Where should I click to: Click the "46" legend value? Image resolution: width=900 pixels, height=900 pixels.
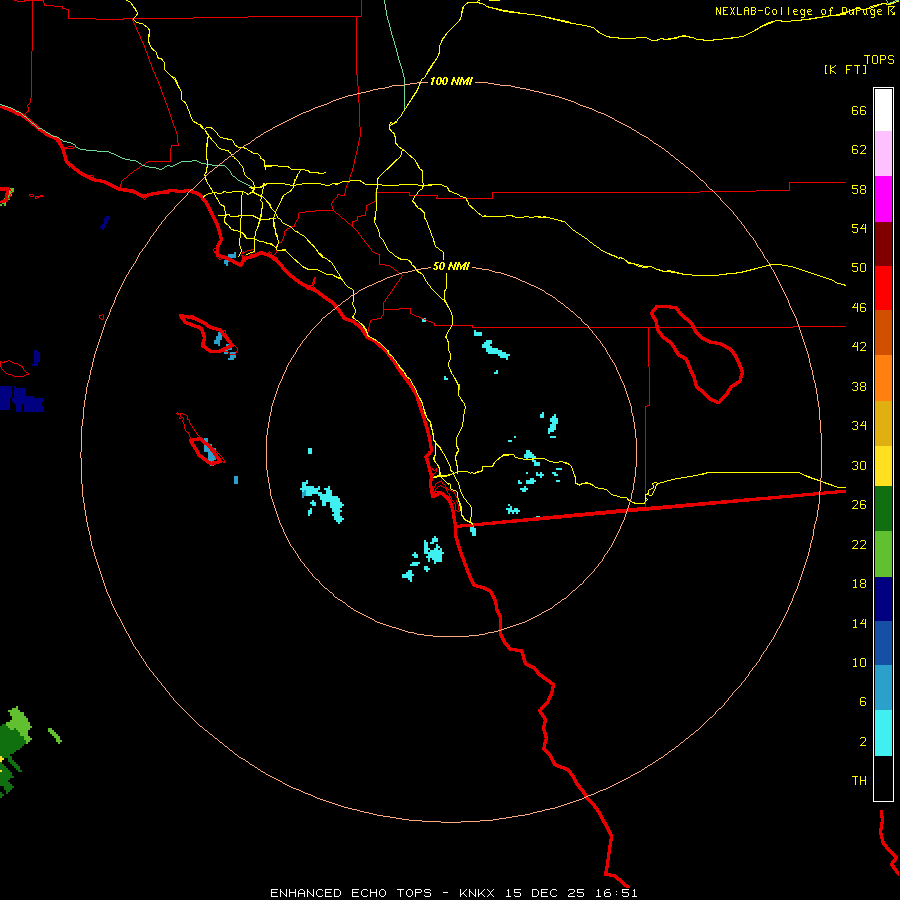tap(859, 308)
